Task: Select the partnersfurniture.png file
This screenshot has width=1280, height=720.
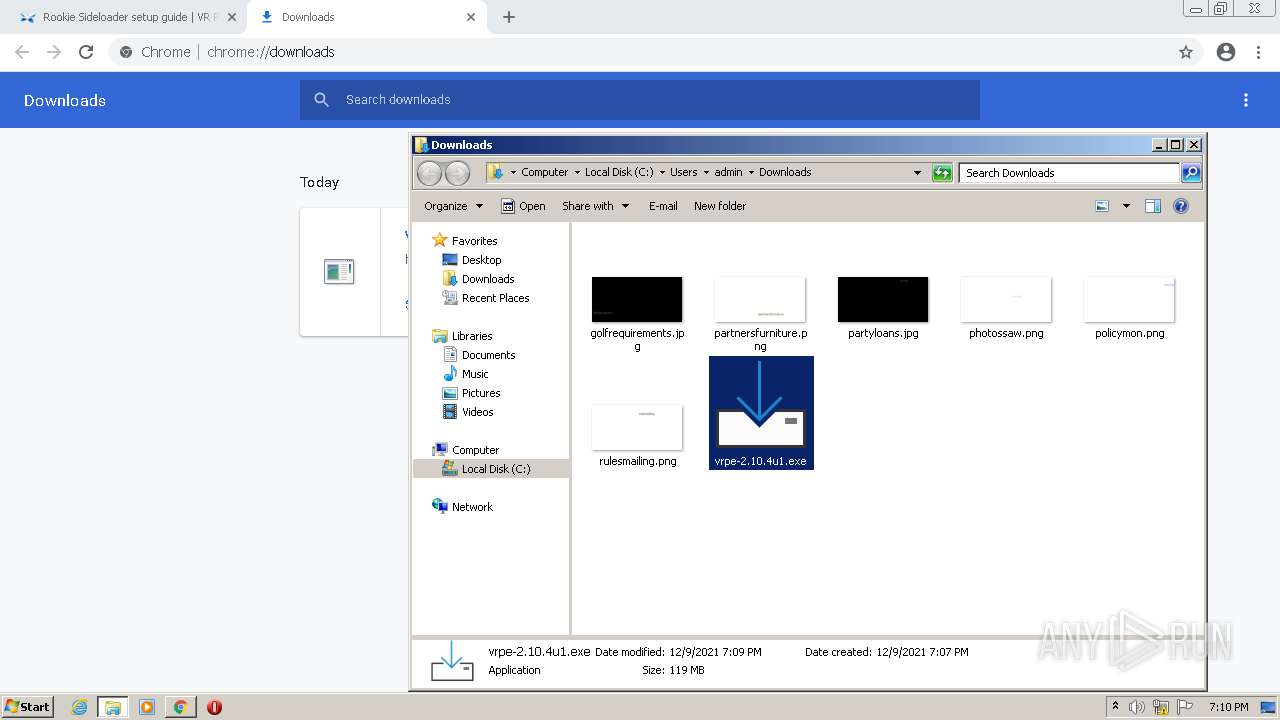Action: 760,313
